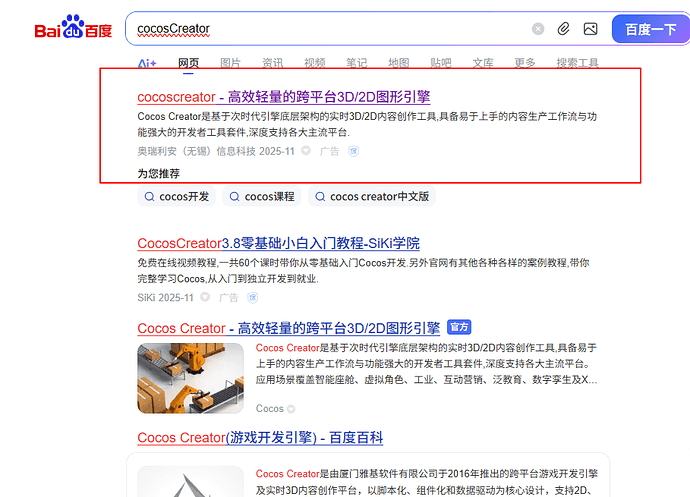
Task: Search suggestion cocos开发
Action: 176,196
